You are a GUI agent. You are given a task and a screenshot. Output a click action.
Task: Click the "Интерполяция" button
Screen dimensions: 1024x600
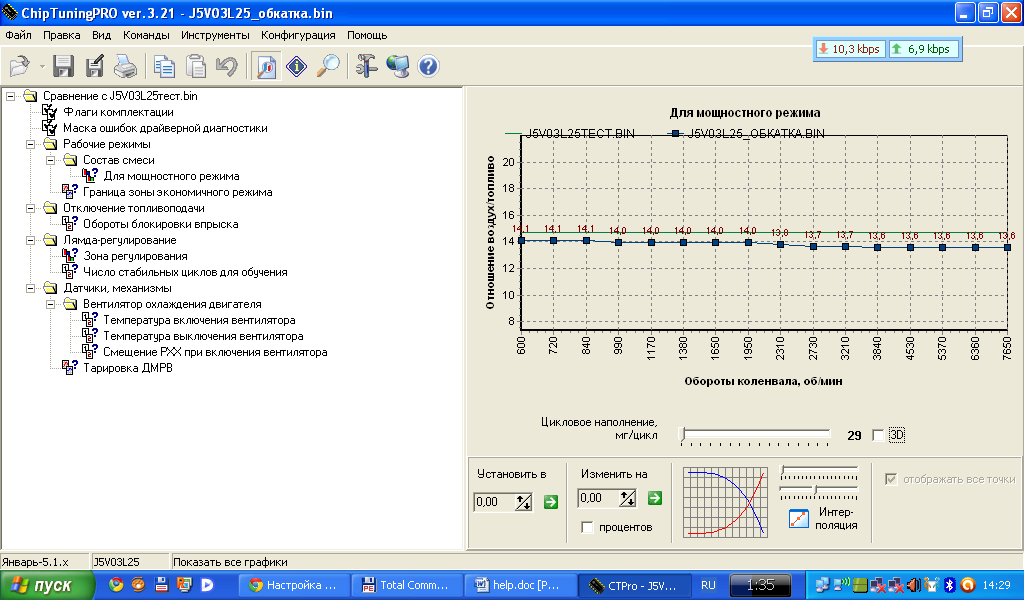click(x=799, y=518)
